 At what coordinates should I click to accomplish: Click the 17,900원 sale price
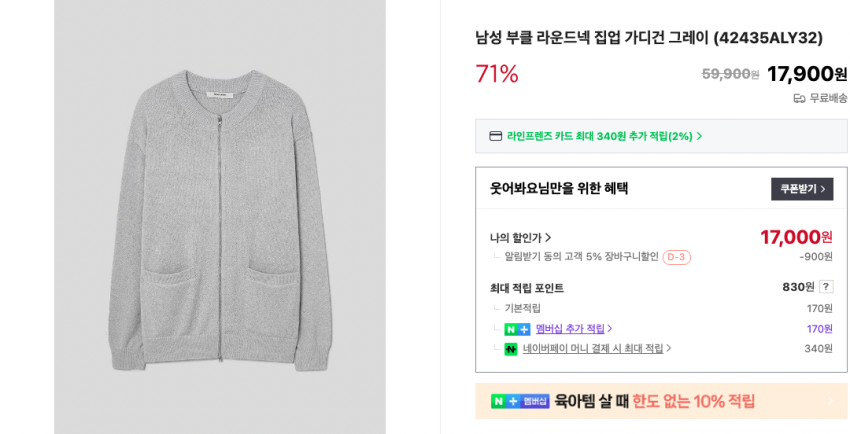806,74
